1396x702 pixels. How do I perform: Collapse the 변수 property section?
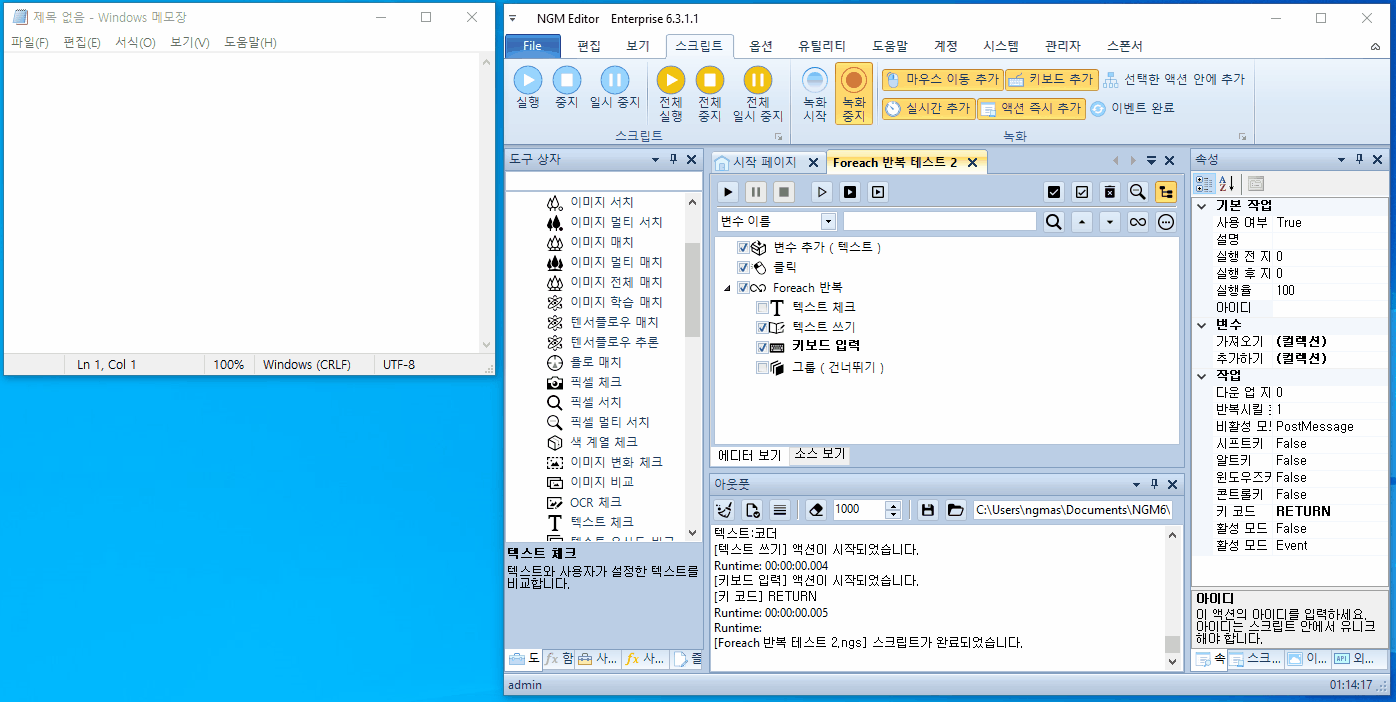click(x=1202, y=325)
